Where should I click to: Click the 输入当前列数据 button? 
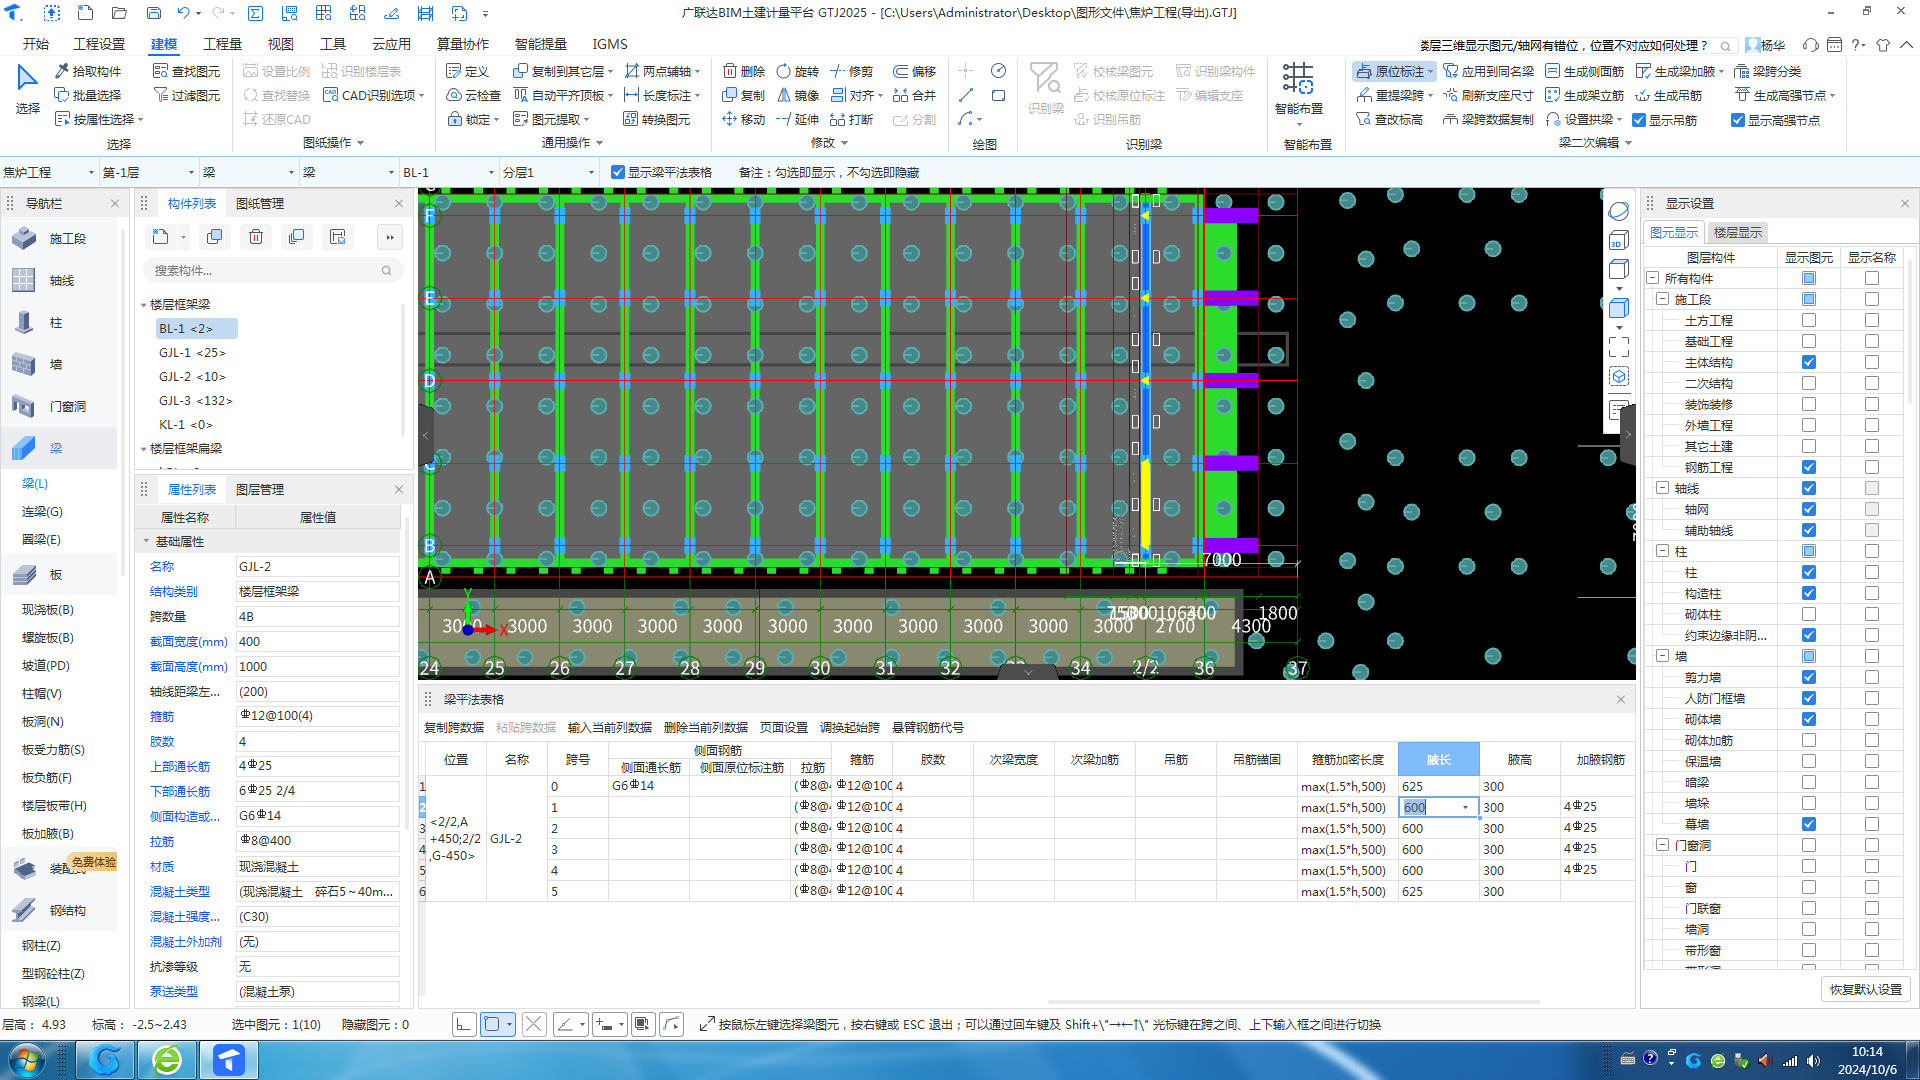(609, 727)
